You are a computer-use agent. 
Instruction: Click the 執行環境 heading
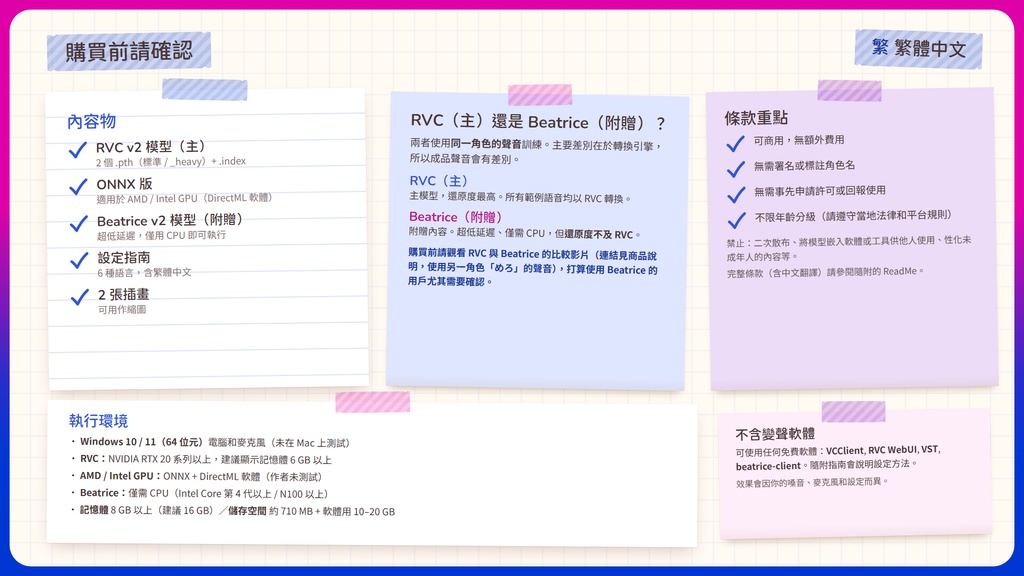98,421
